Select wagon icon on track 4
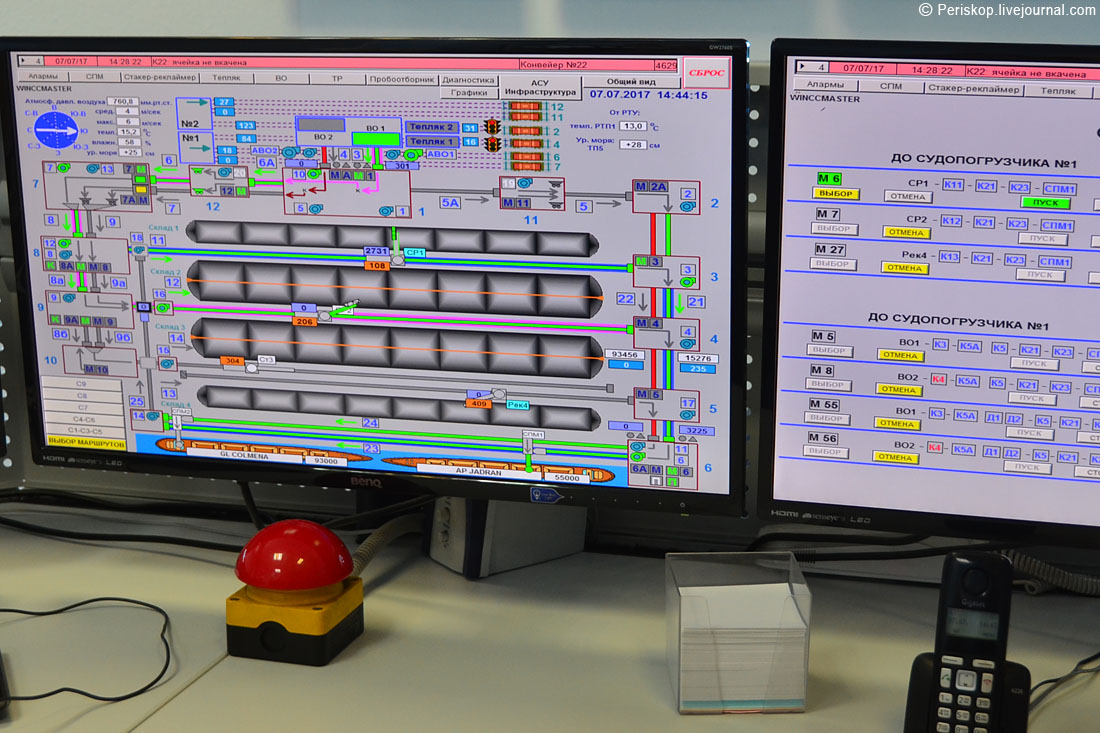Image resolution: width=1100 pixels, height=733 pixels. pos(525,144)
